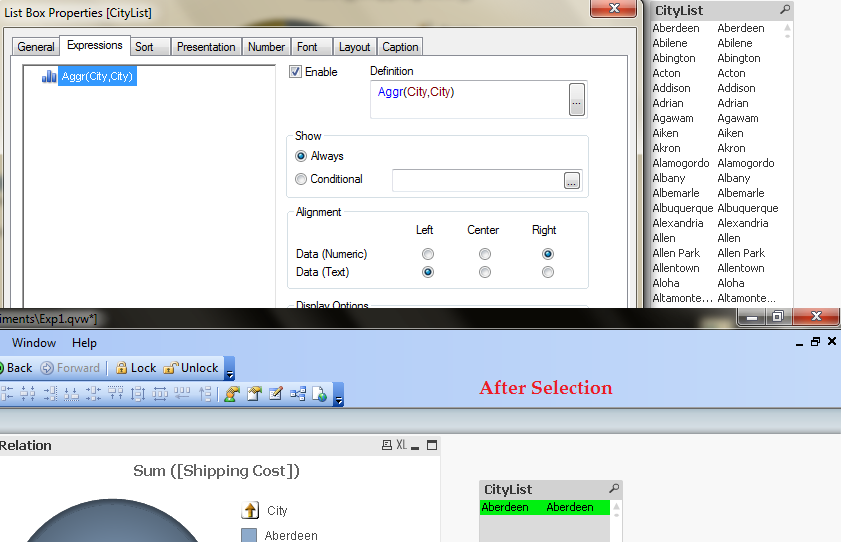Click the Lock selections padlock icon
The height and width of the screenshot is (542, 841).
coord(122,368)
